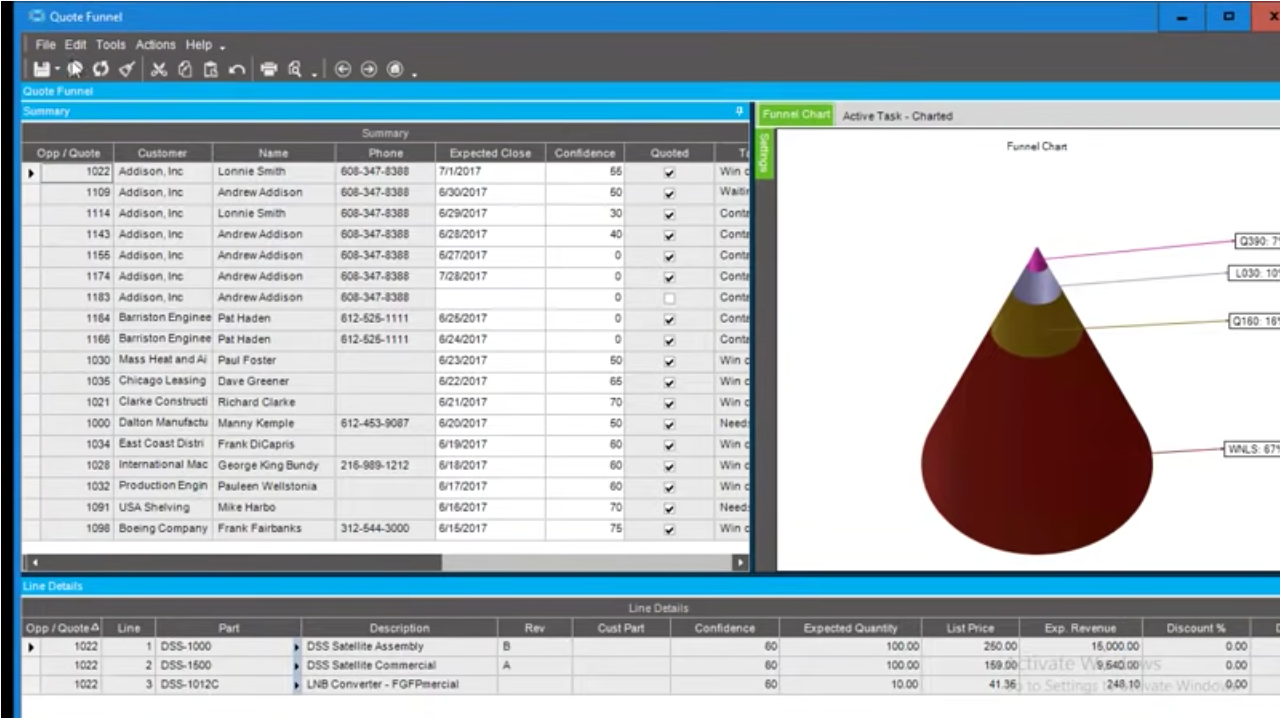Use the Cut scissors icon
1280x718 pixels.
[158, 68]
